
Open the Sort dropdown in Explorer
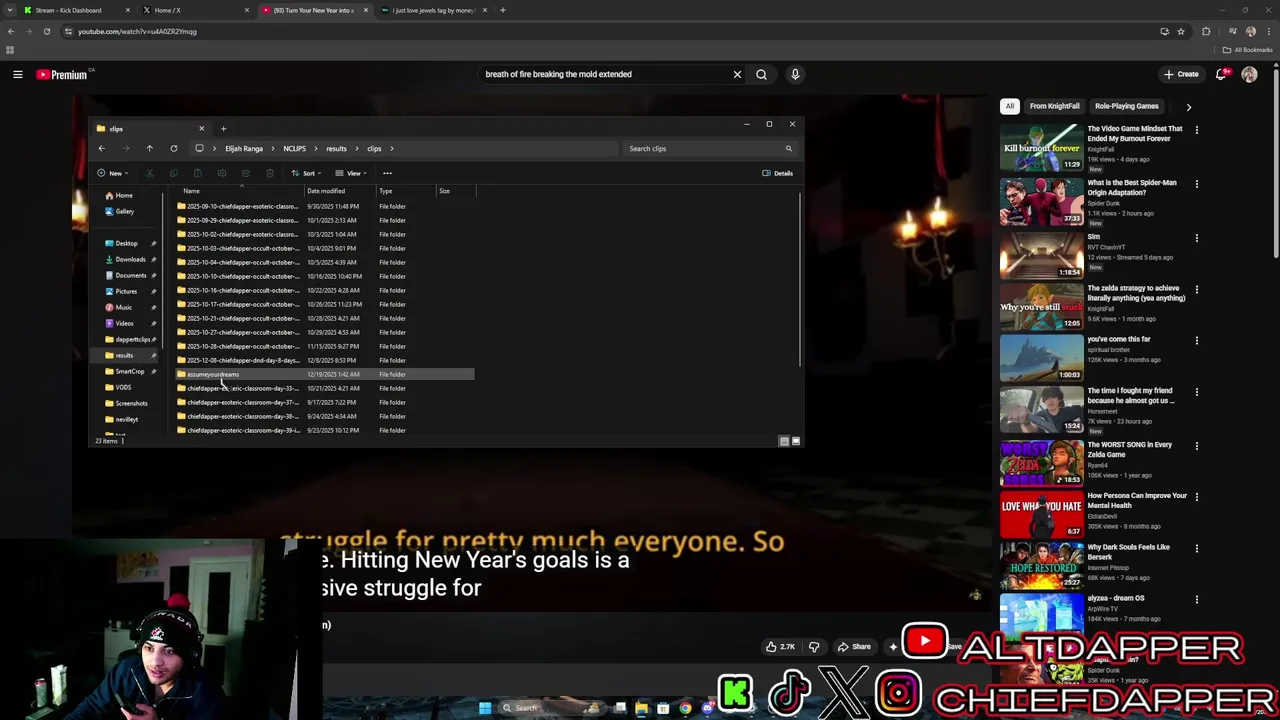click(x=305, y=173)
